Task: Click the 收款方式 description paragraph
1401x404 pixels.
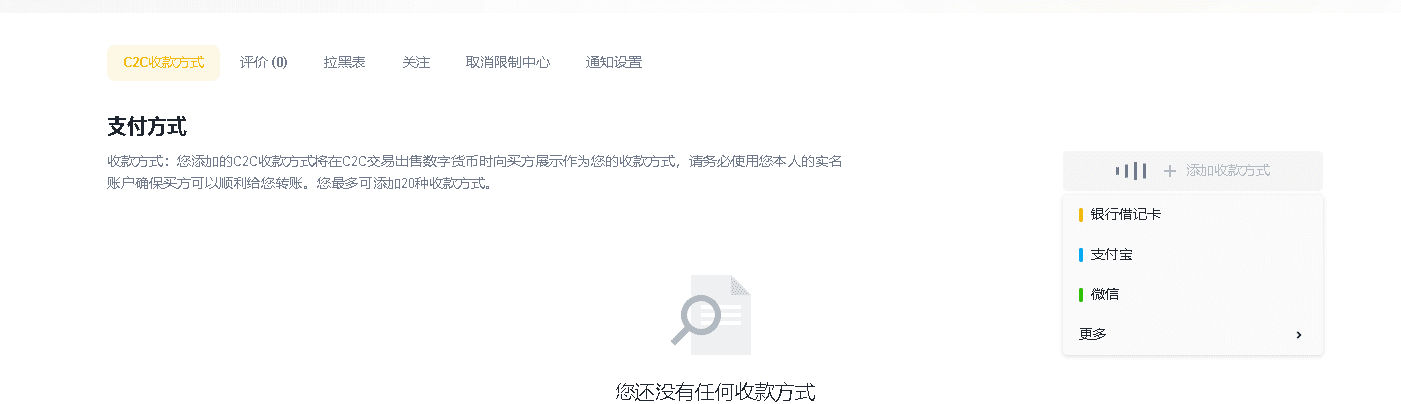Action: coord(475,172)
